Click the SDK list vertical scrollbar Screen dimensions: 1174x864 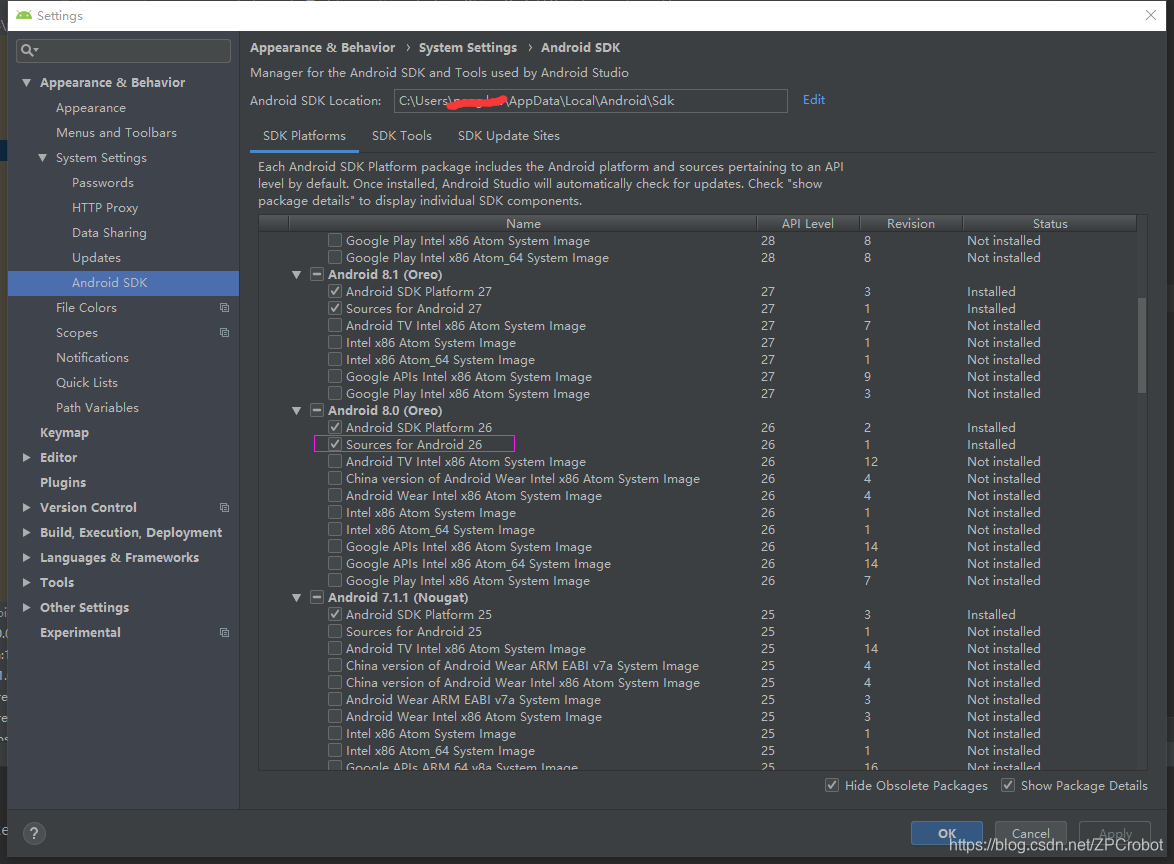(x=1142, y=345)
